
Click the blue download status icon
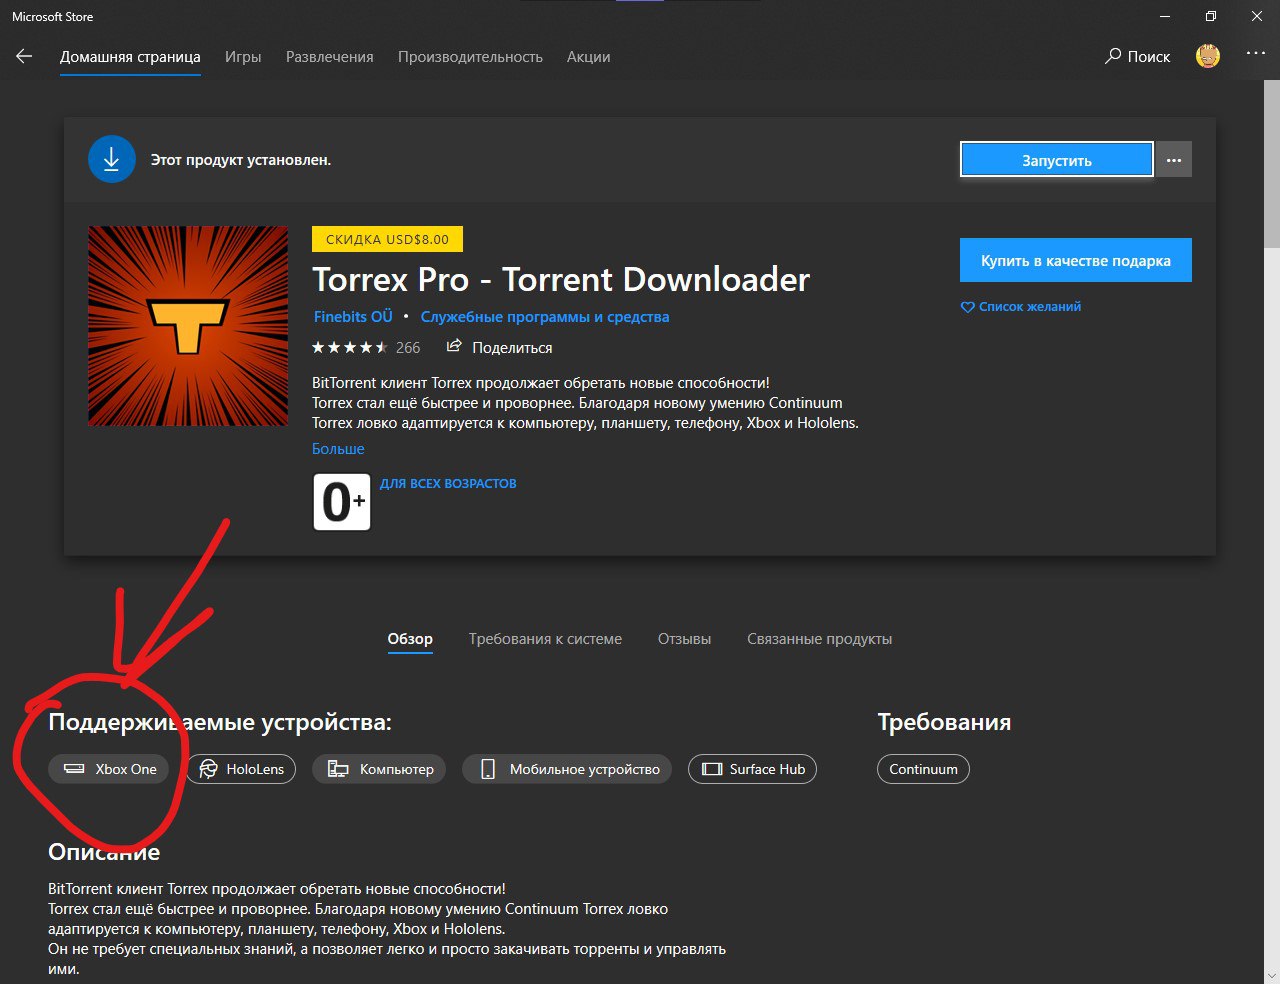(x=112, y=160)
